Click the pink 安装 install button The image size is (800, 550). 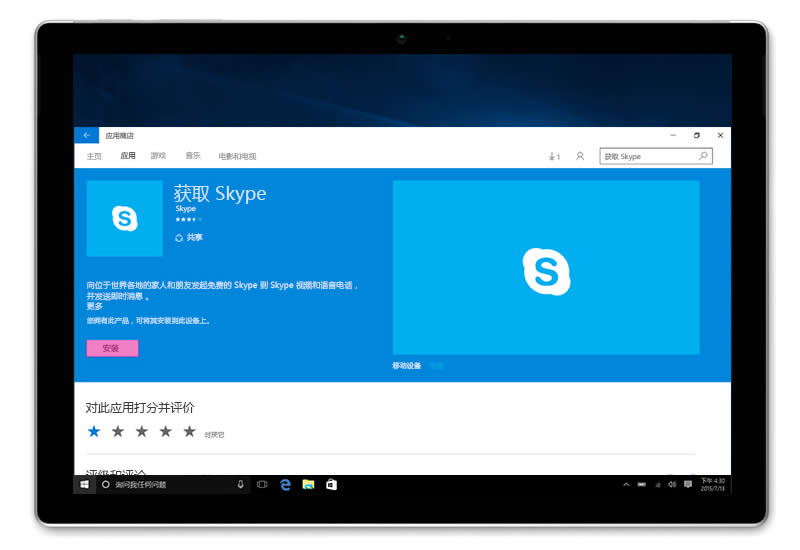tap(112, 348)
